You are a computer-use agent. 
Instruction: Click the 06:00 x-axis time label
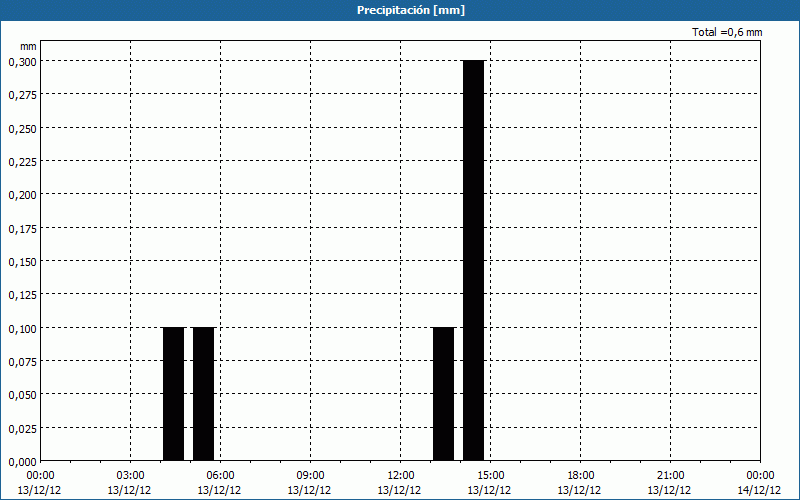(220, 476)
